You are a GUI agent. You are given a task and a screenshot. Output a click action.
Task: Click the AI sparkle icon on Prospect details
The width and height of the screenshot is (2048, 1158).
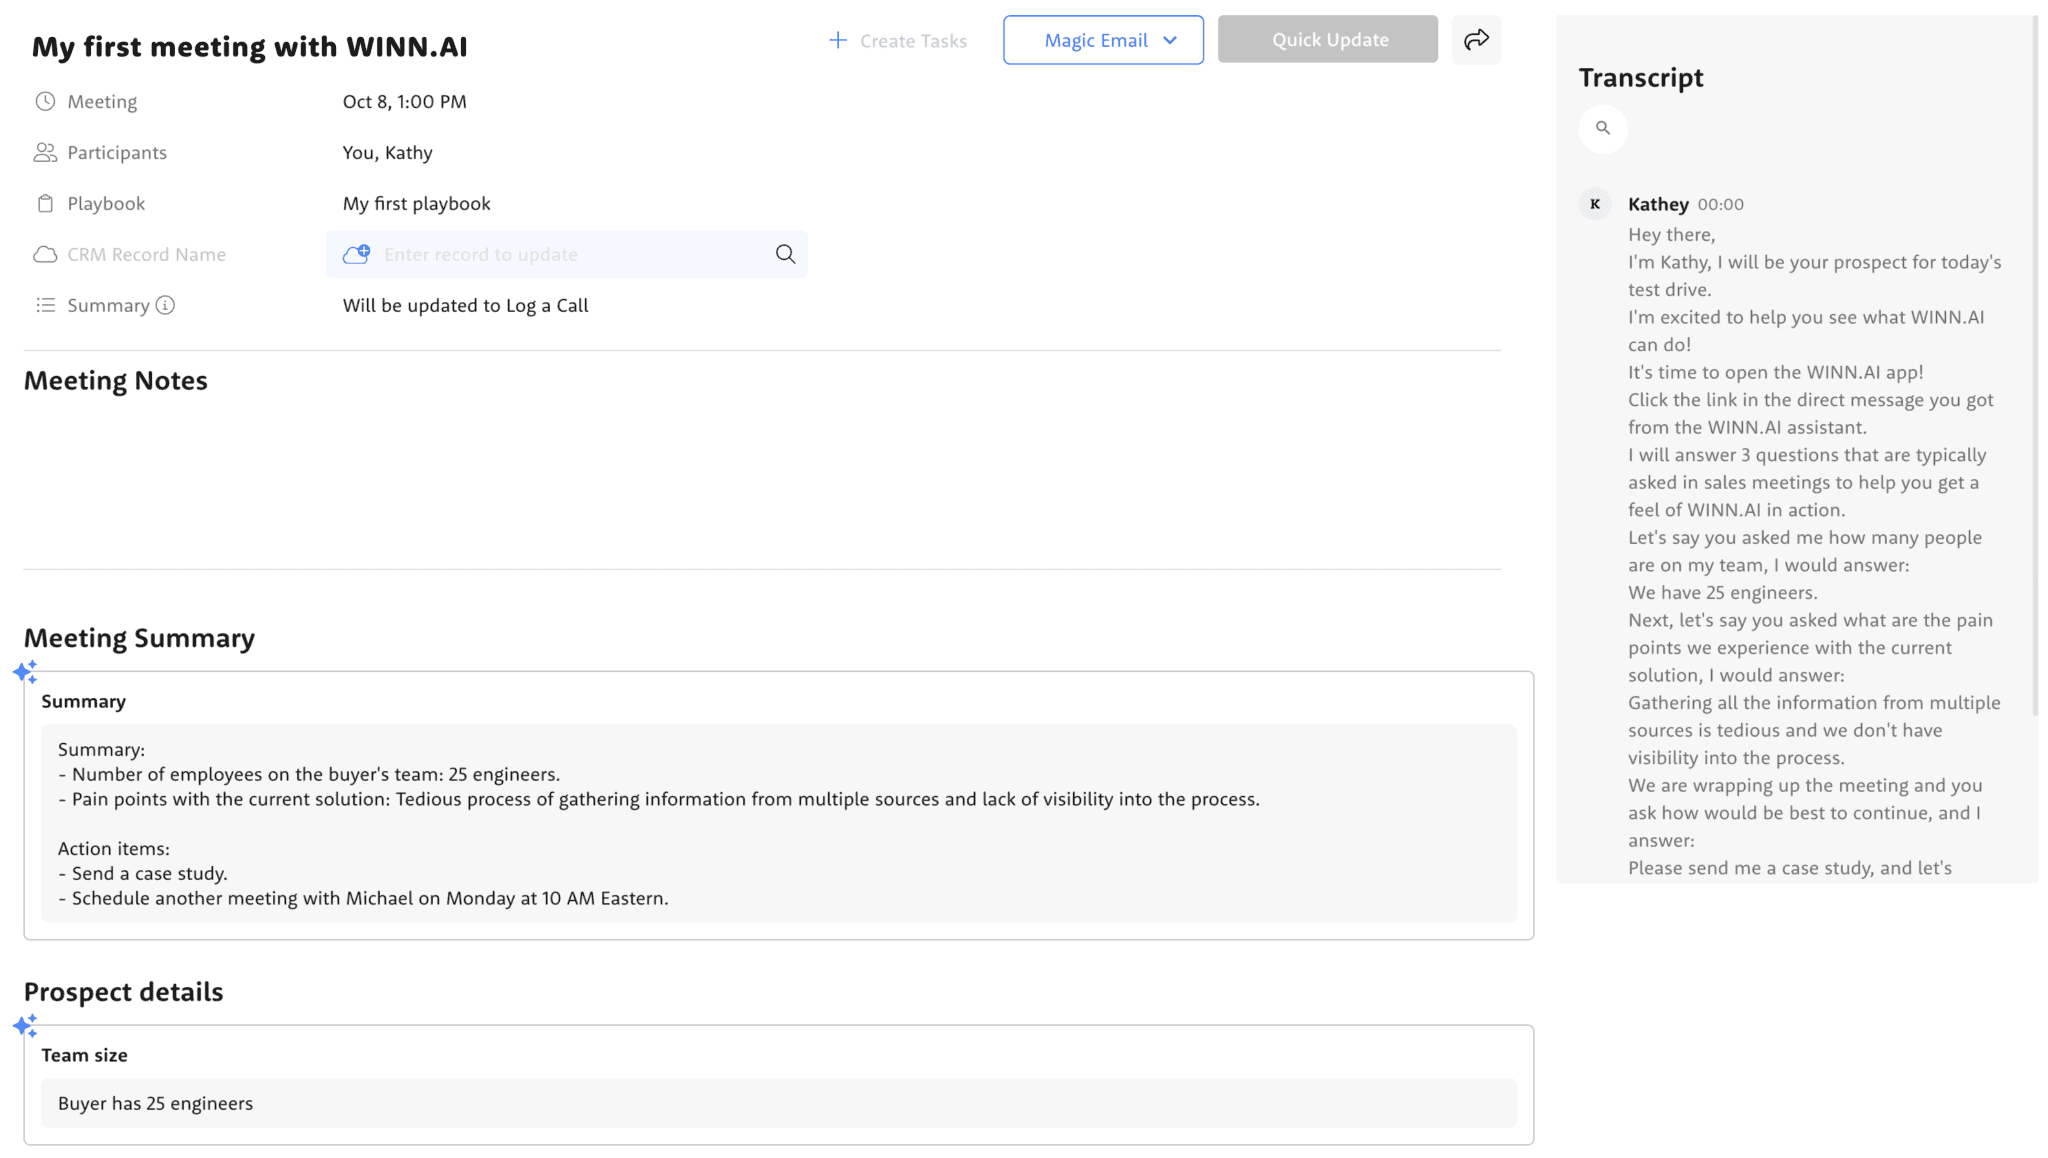26,1025
